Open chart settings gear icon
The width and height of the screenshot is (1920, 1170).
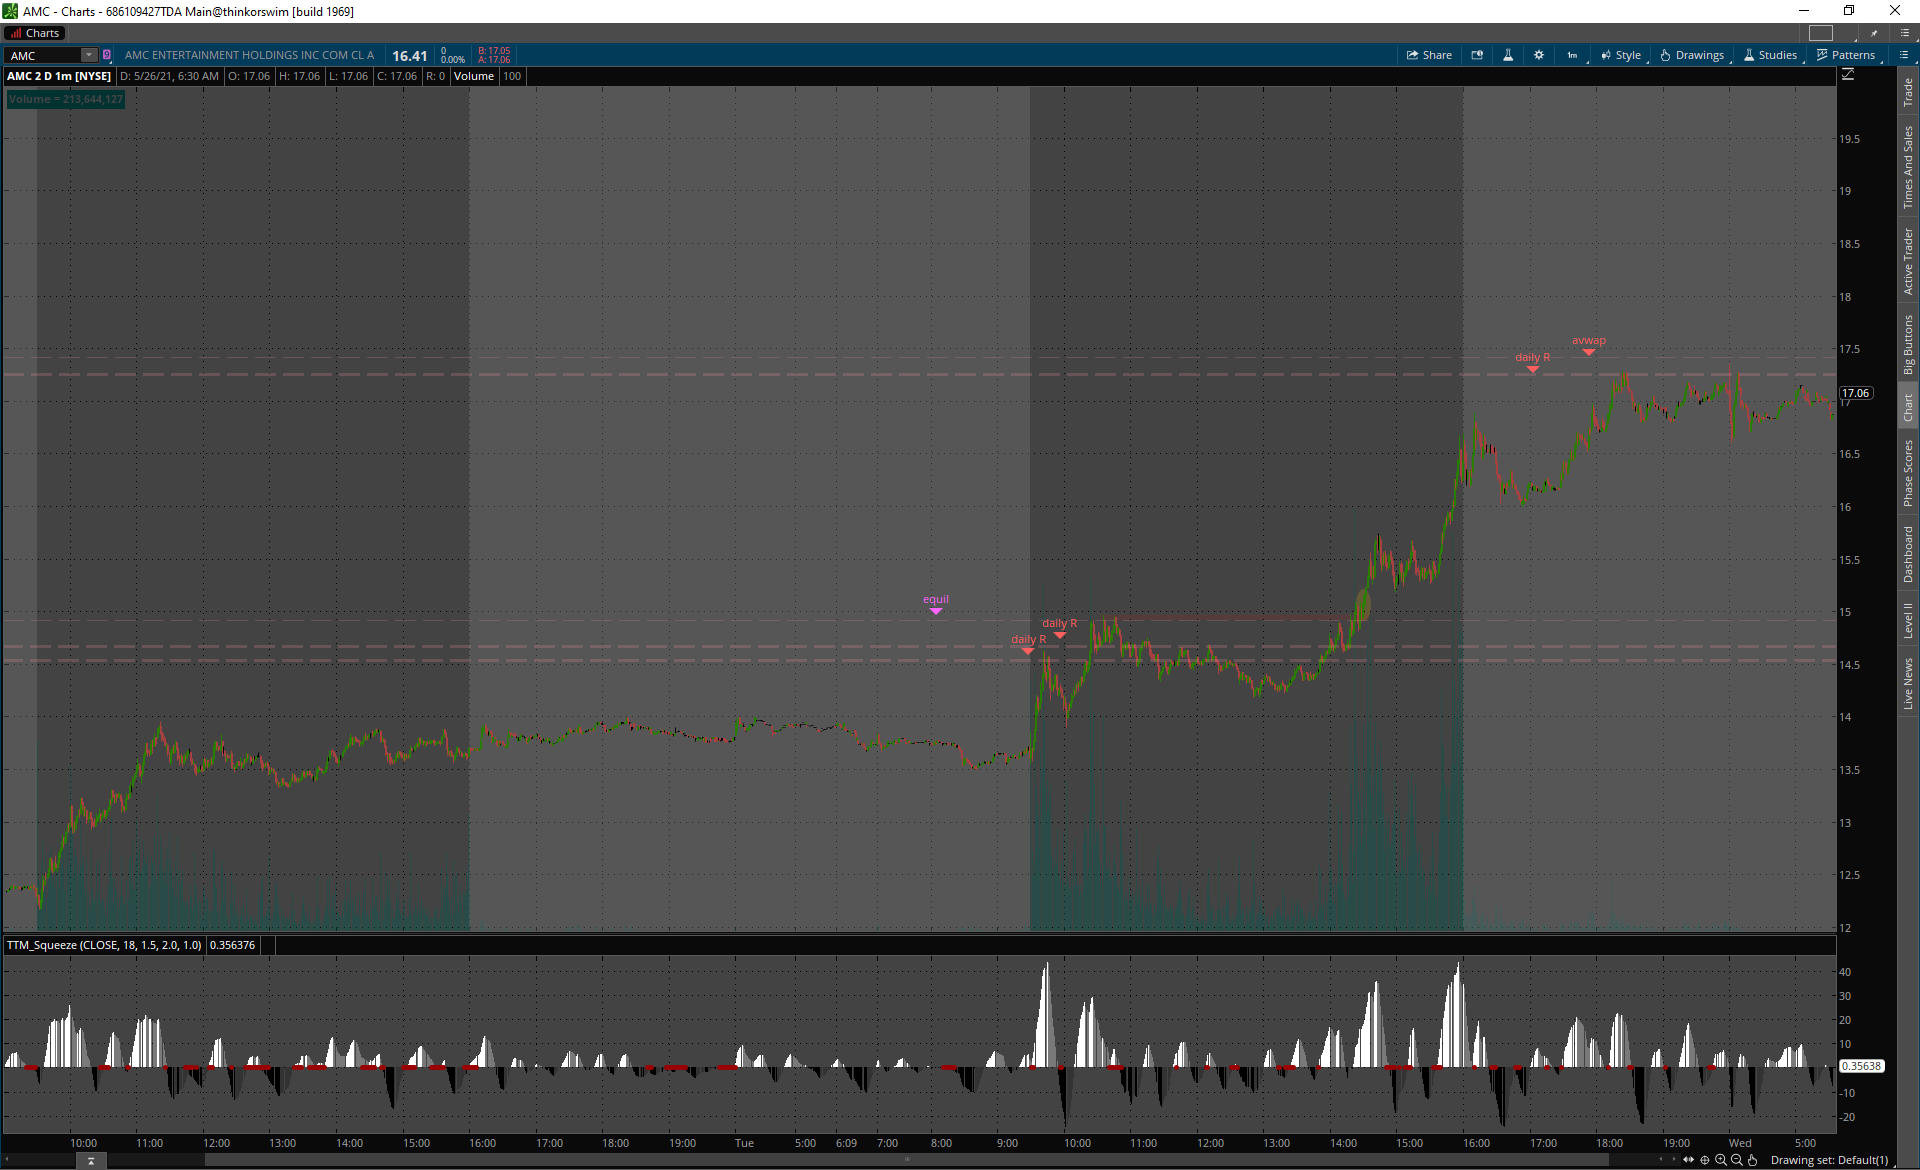click(x=1539, y=55)
